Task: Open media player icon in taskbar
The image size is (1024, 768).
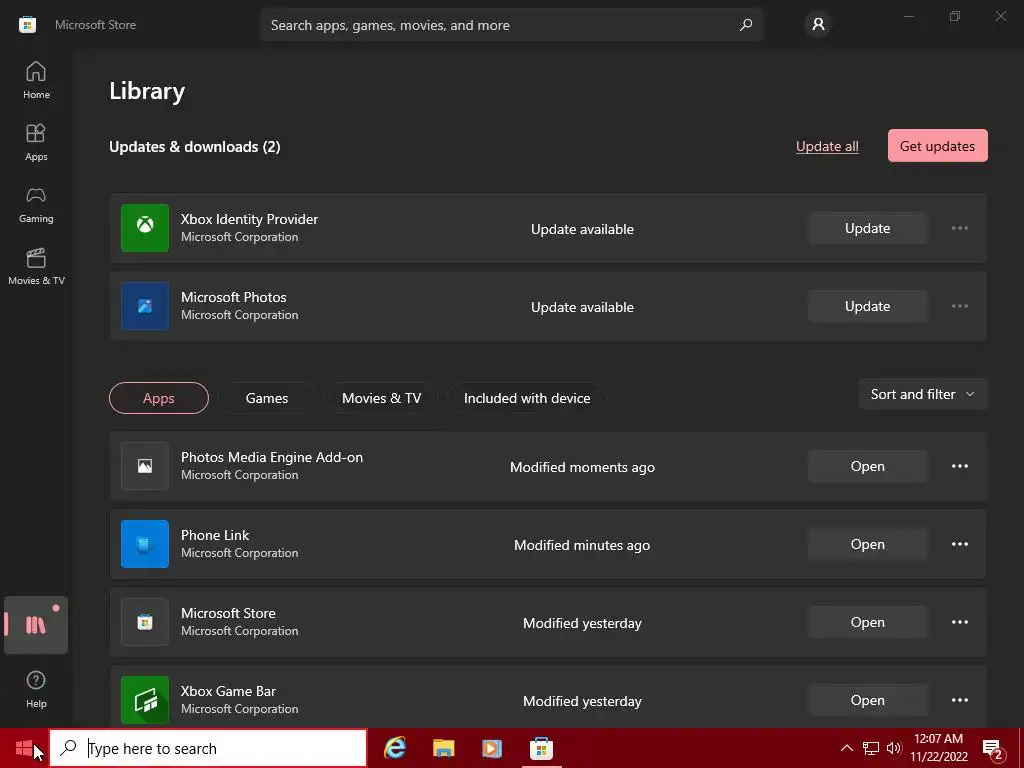Action: tap(492, 748)
